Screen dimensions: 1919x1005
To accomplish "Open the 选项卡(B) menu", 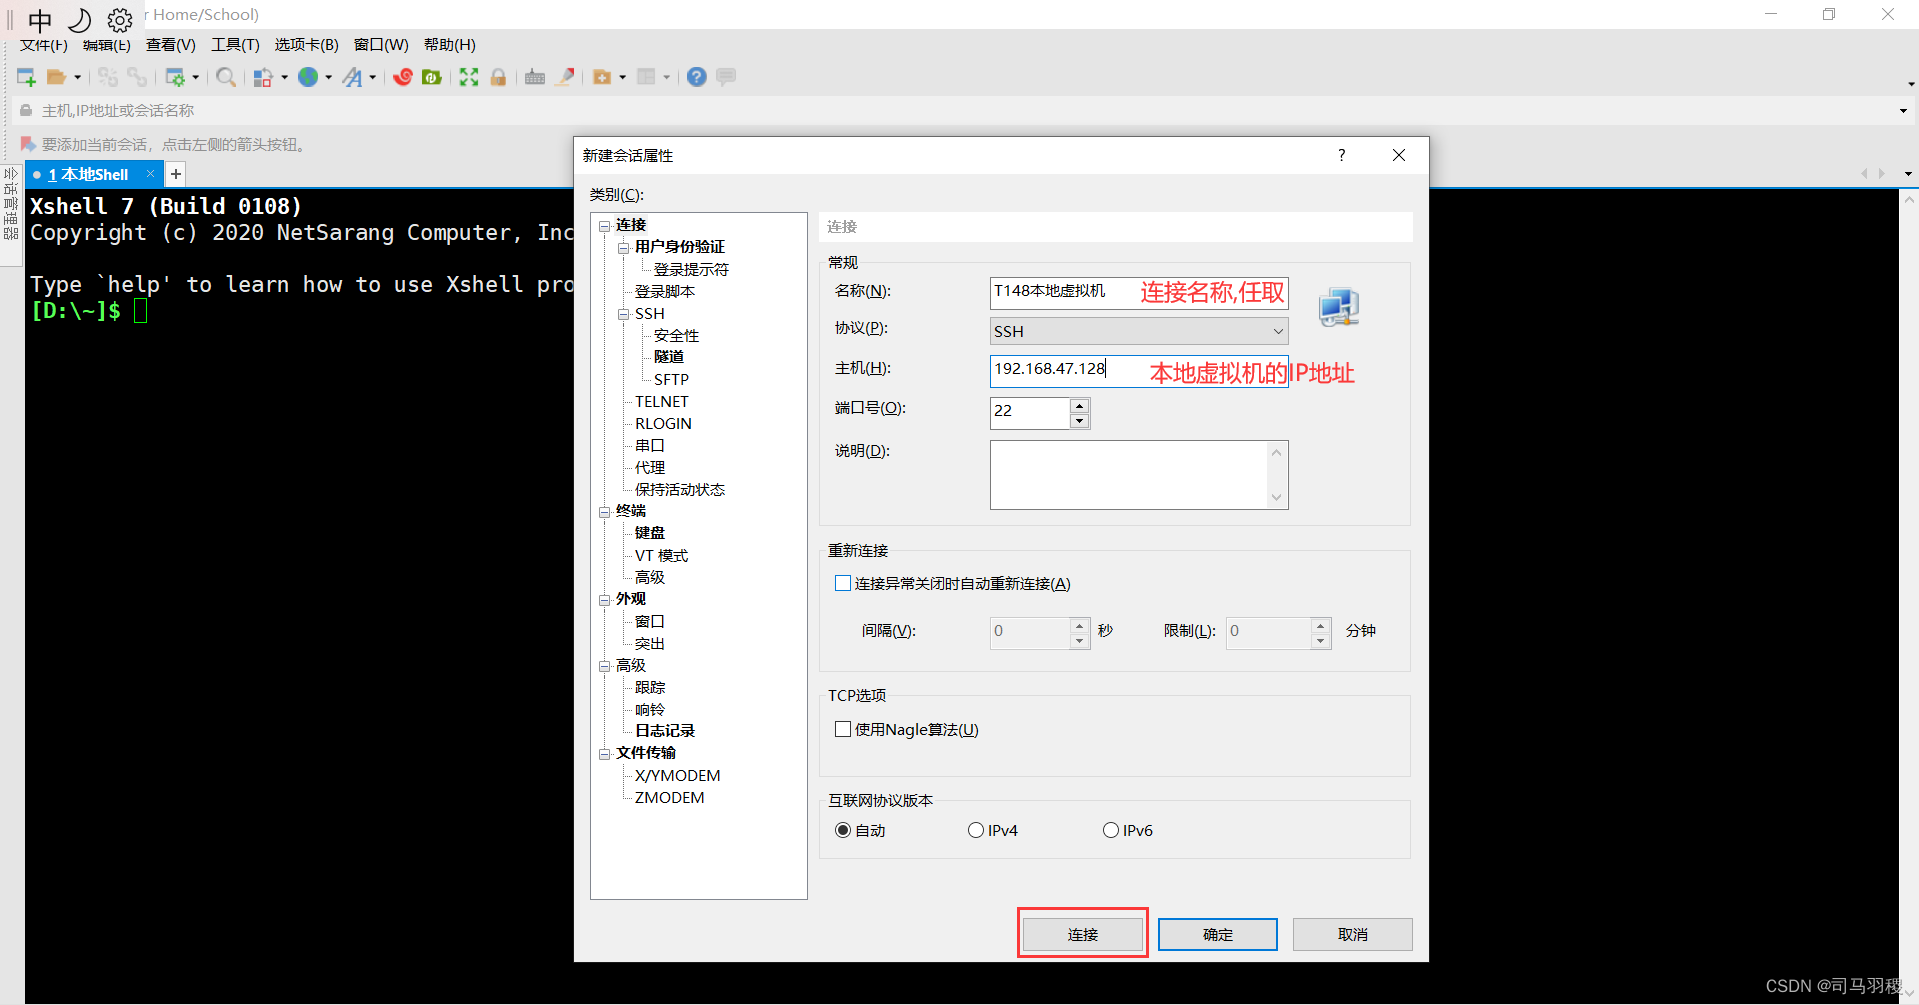I will (x=307, y=45).
